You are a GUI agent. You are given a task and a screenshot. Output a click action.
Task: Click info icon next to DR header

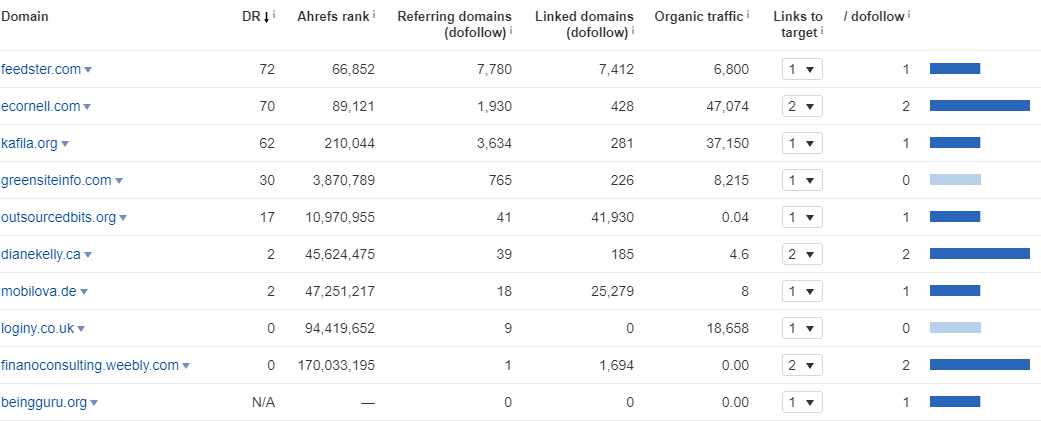pyautogui.click(x=275, y=14)
